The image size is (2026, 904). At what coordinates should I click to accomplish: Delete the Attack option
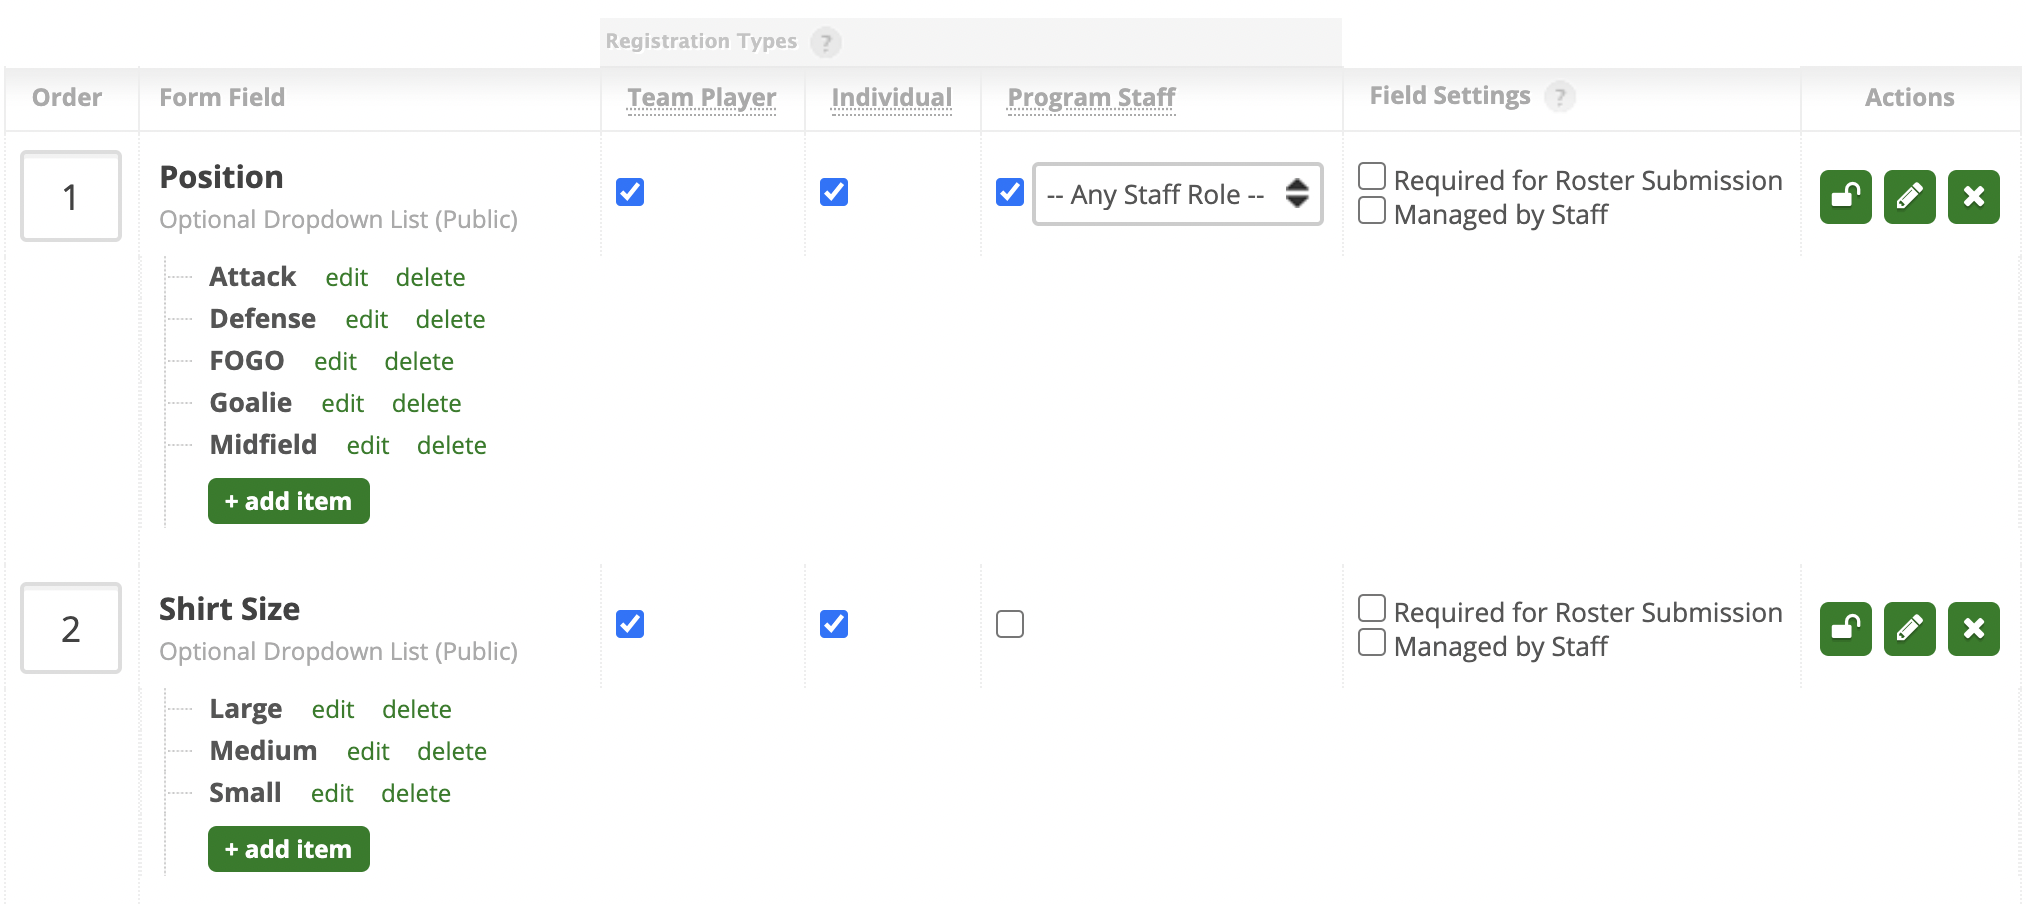pos(431,278)
